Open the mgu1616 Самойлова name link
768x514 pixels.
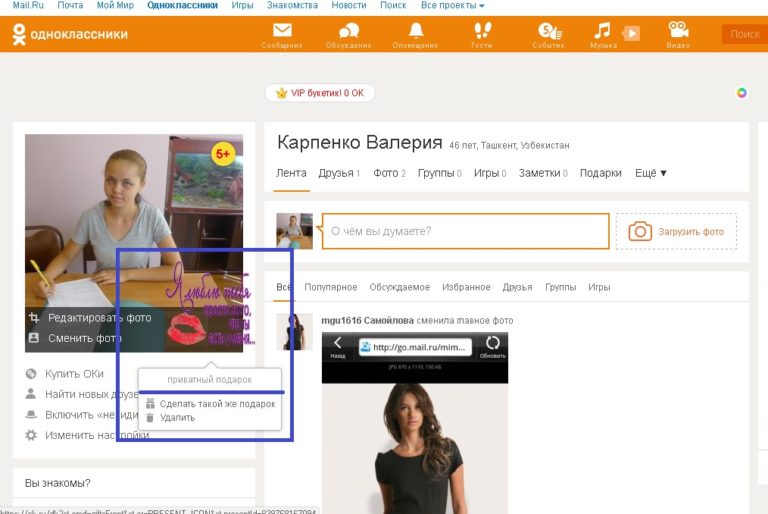coord(367,320)
